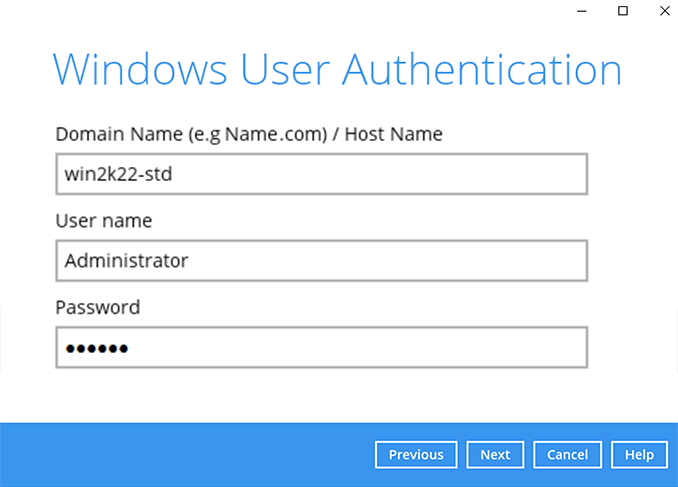The image size is (678, 487).
Task: Click right end of Domain Name field
Action: click(570, 174)
